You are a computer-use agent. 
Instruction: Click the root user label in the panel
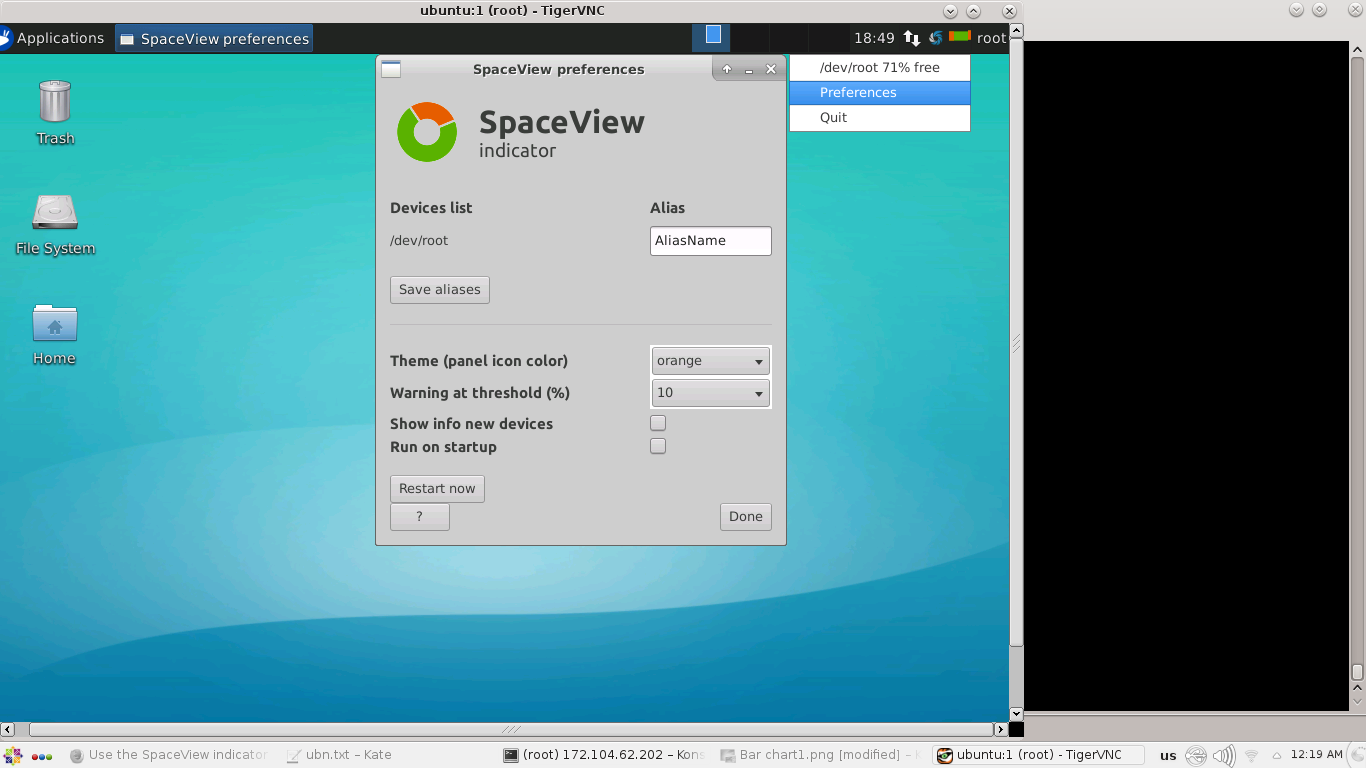coord(991,38)
